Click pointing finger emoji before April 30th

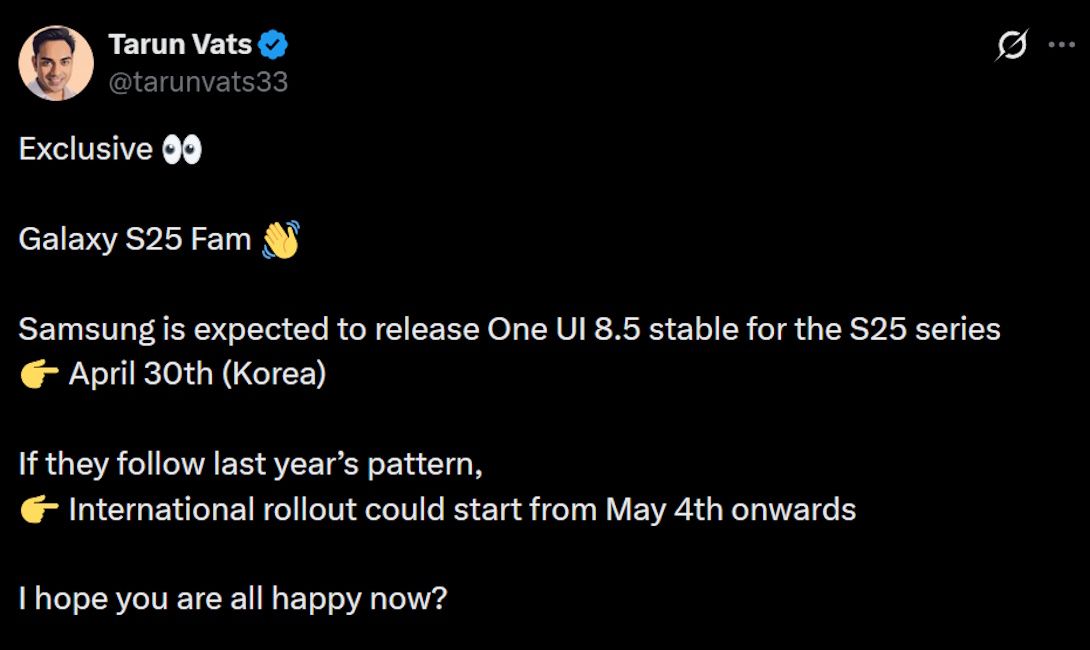[39, 375]
